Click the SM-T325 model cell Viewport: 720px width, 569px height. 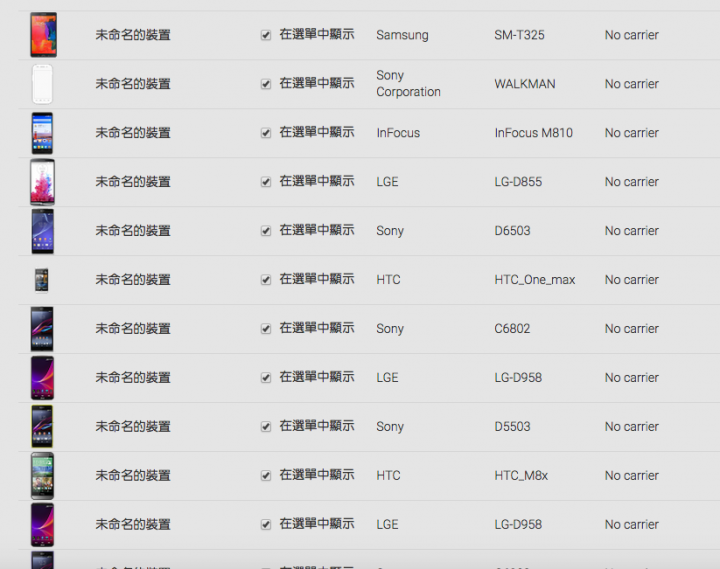tap(519, 35)
